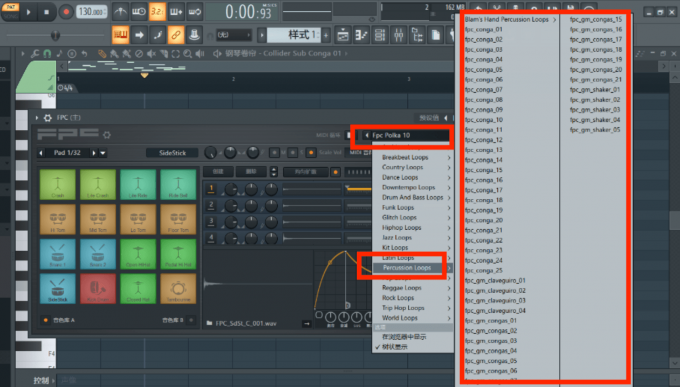680x387 pixels.
Task: Select the piano roll mute tool
Action: (151, 54)
